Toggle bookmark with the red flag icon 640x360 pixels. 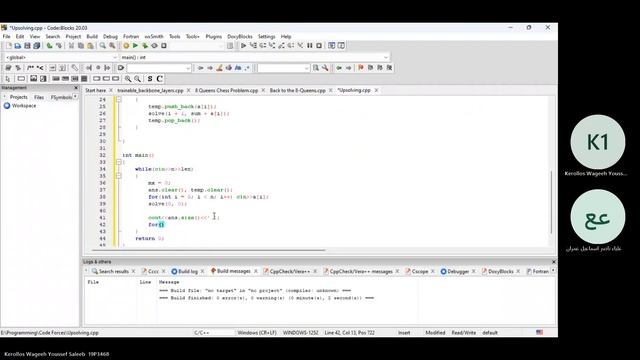tap(361, 68)
